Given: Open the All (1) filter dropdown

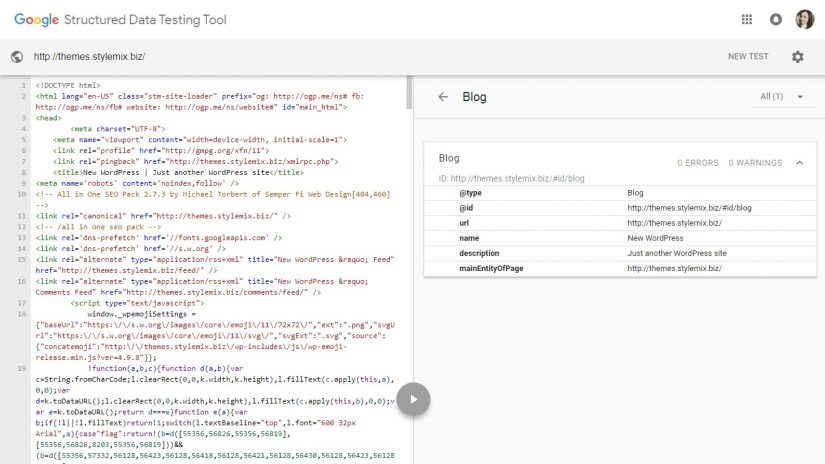Looking at the screenshot, I should pyautogui.click(x=781, y=96).
